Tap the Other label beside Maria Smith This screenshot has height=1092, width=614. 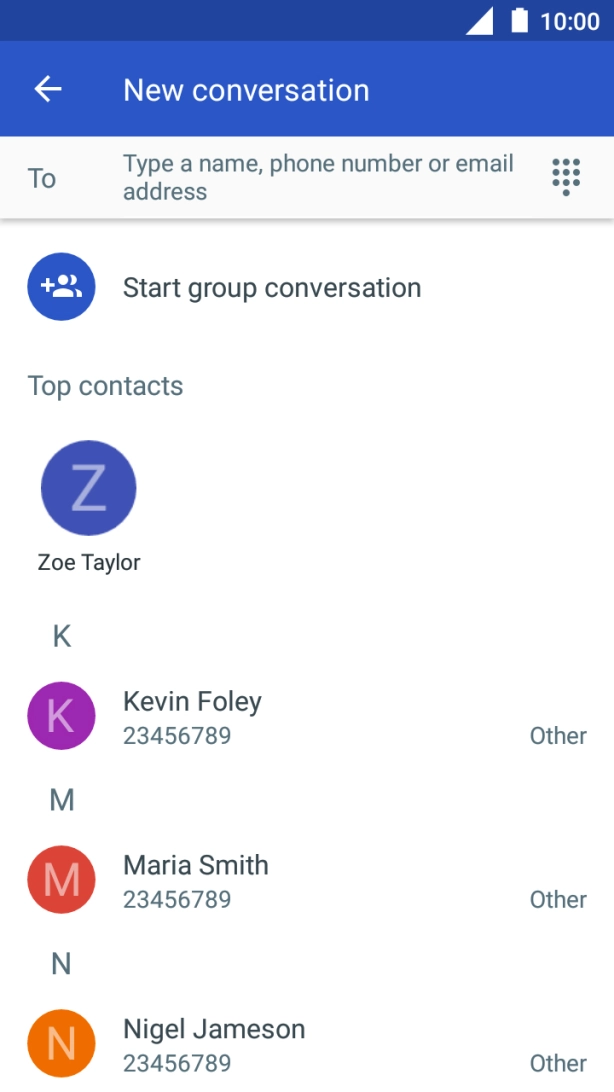(558, 900)
